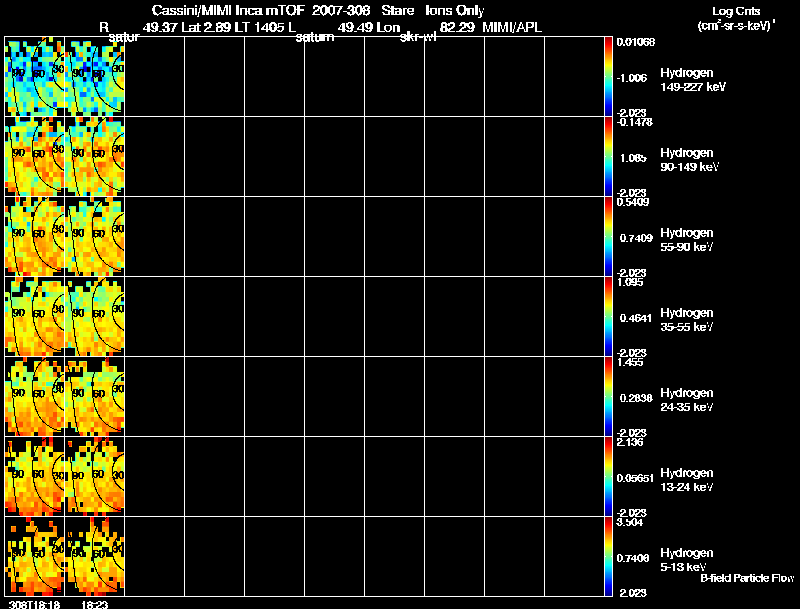Choose the 18:18 panel in Hydrogen 13-24 keV row
Image resolution: width=800 pixels, height=609 pixels.
point(35,476)
